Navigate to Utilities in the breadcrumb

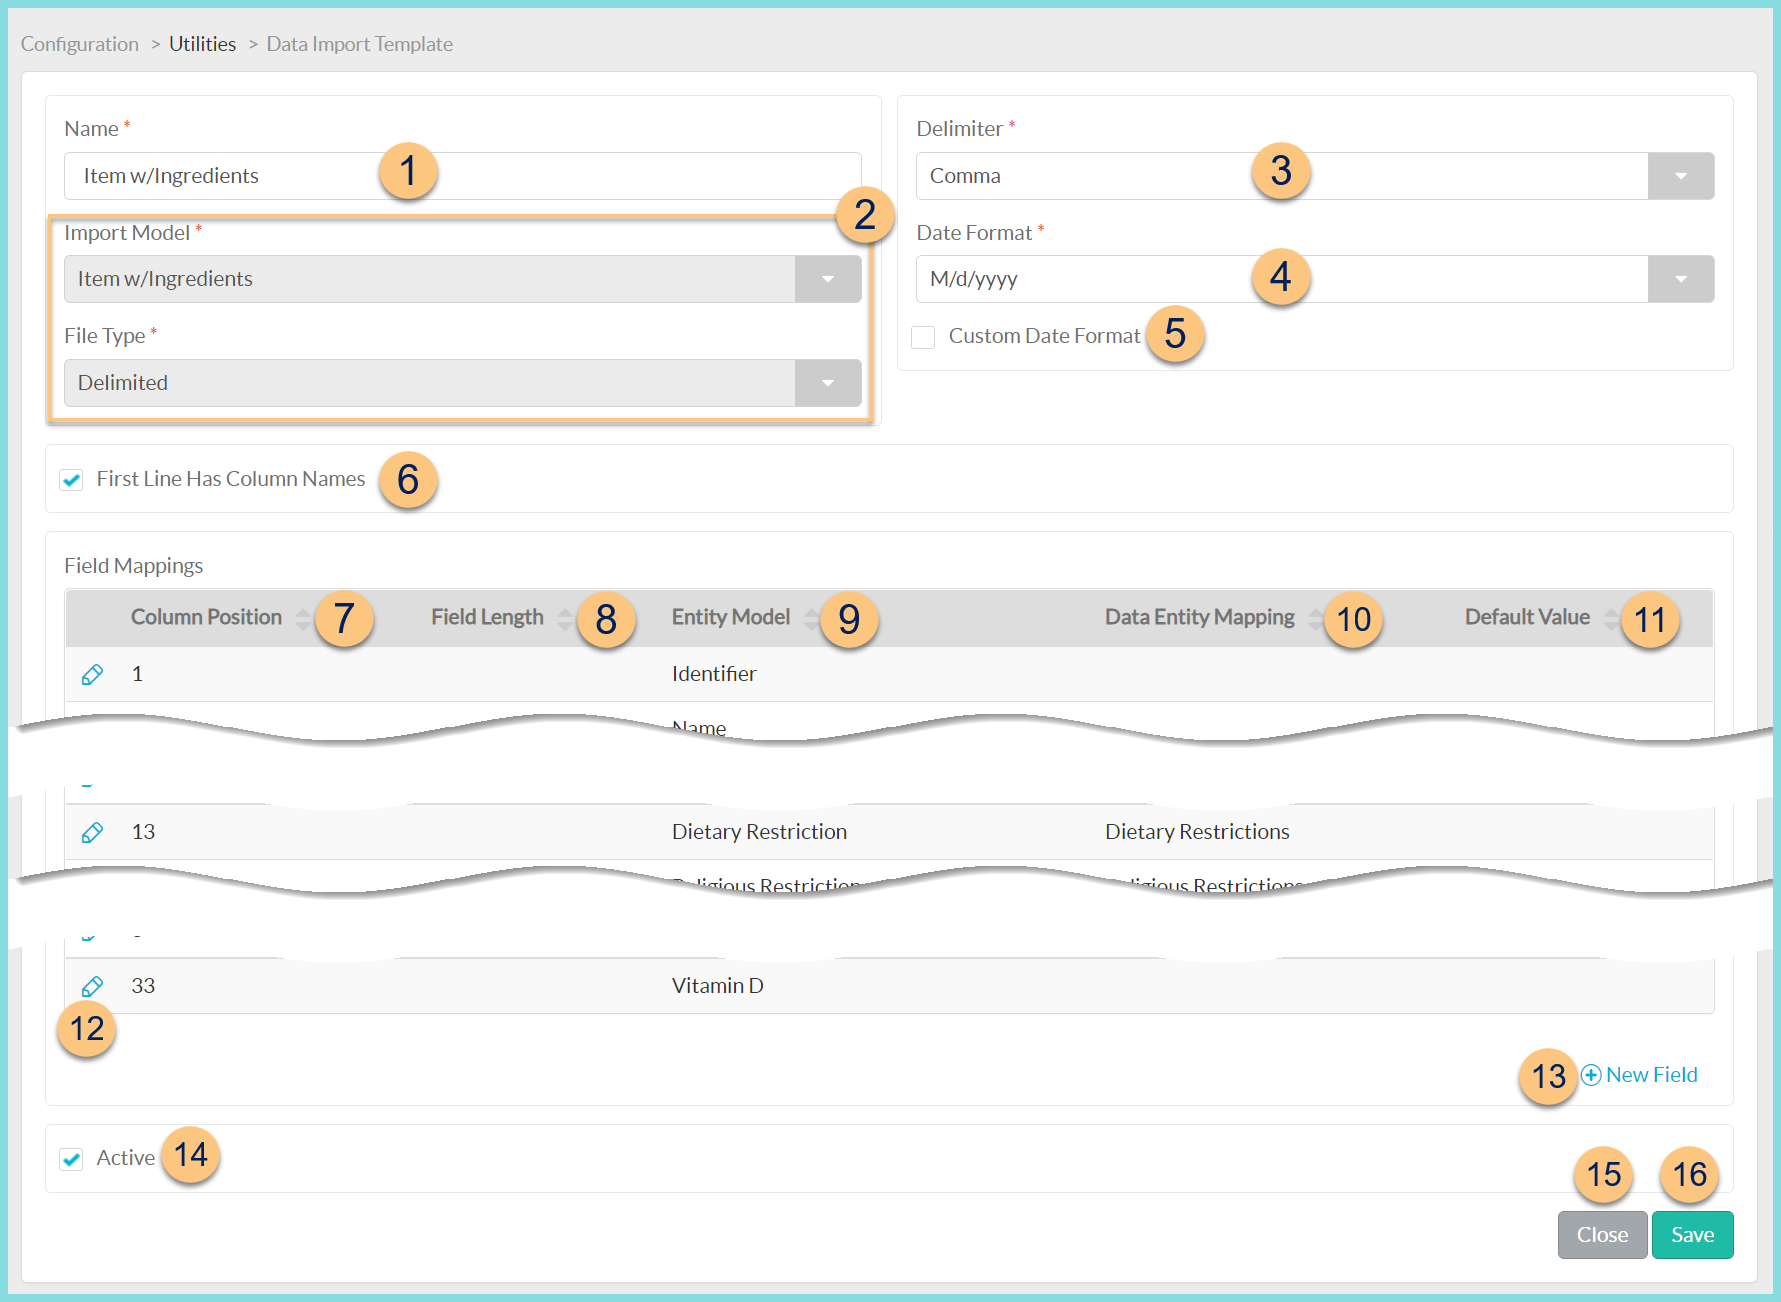[x=202, y=43]
